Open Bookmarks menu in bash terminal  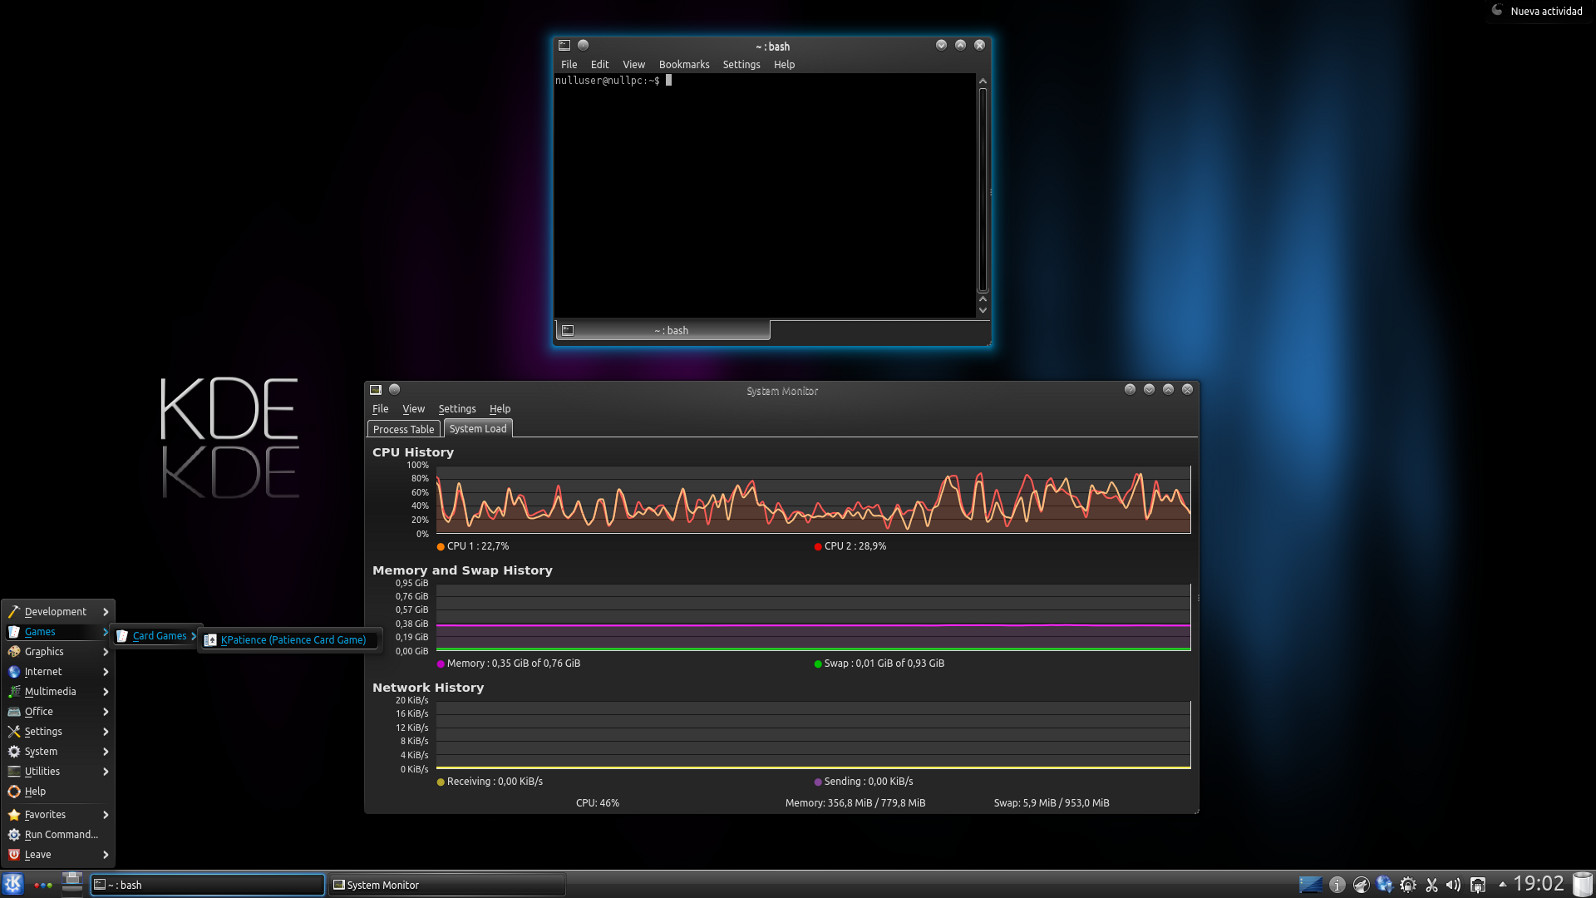click(x=684, y=64)
